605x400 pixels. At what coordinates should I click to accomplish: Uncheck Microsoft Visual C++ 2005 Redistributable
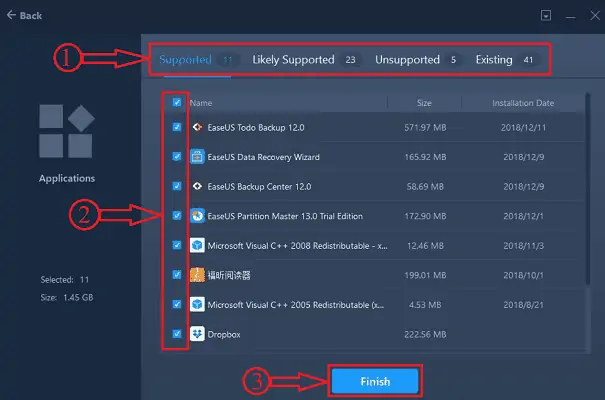(177, 304)
